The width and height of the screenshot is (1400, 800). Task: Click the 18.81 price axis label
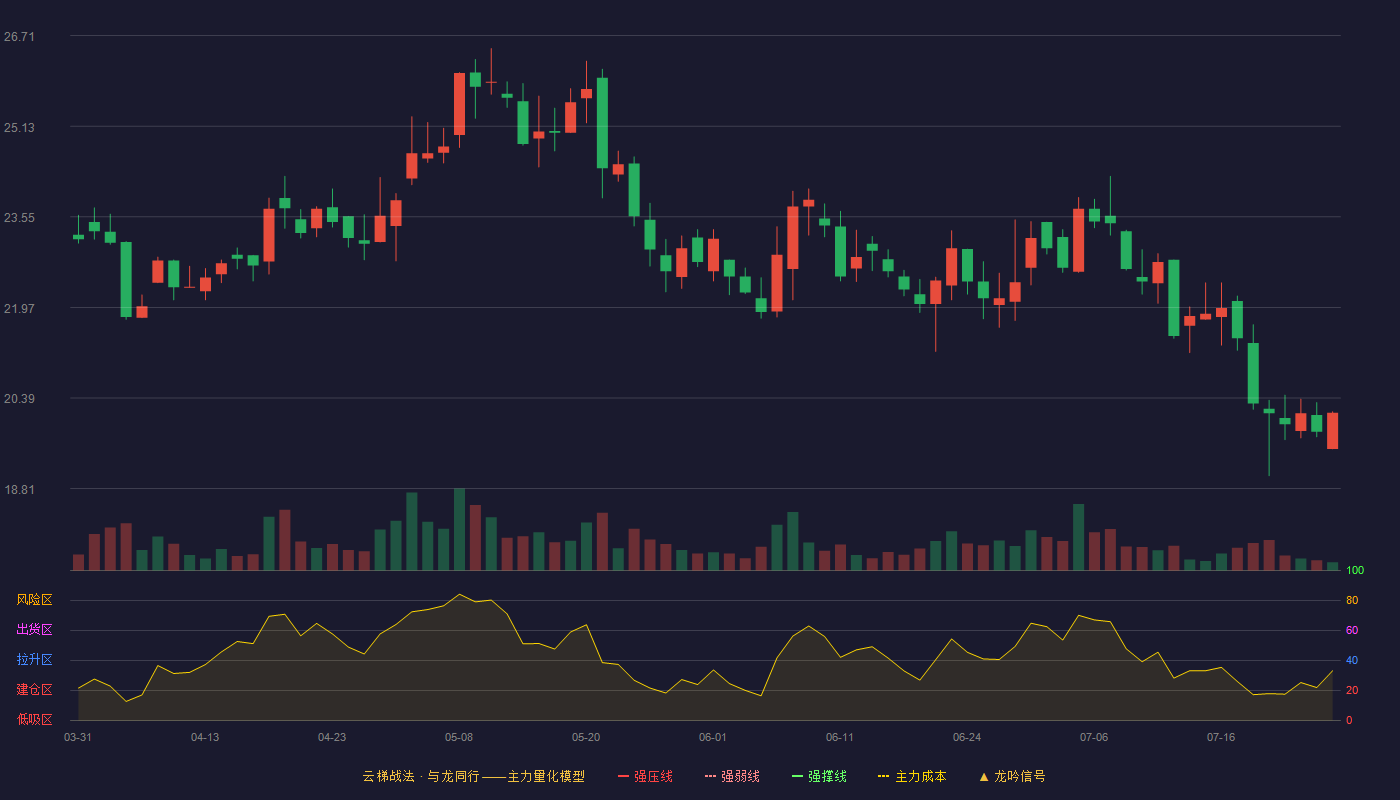tap(19, 490)
